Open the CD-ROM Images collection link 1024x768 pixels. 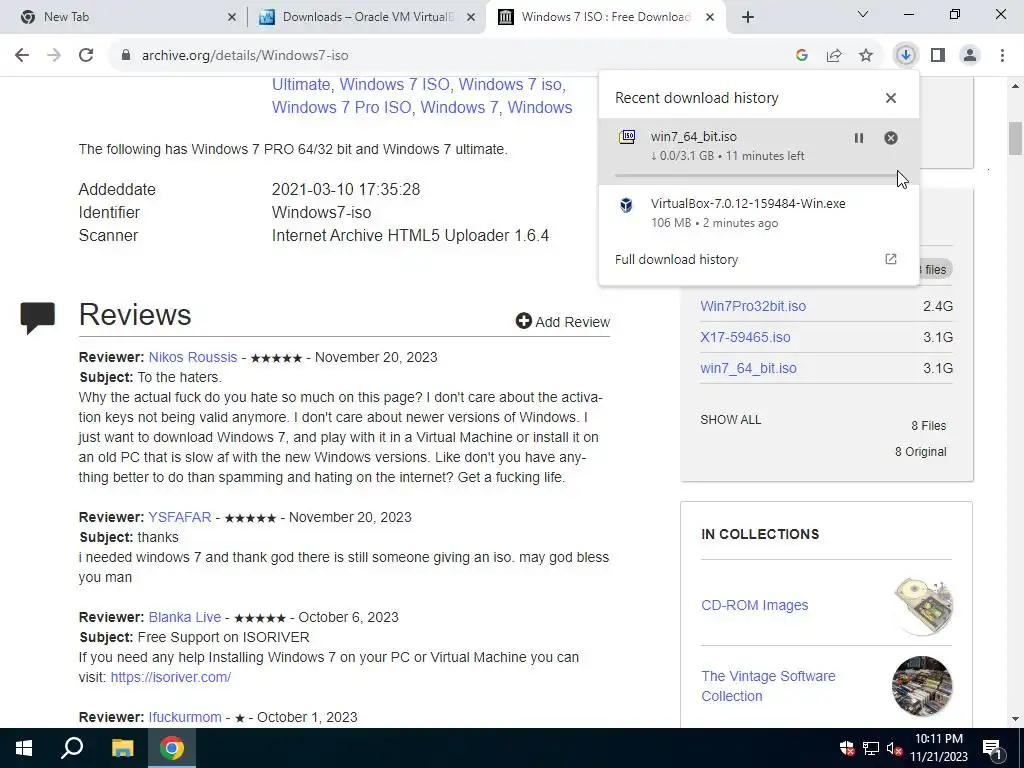(x=754, y=605)
